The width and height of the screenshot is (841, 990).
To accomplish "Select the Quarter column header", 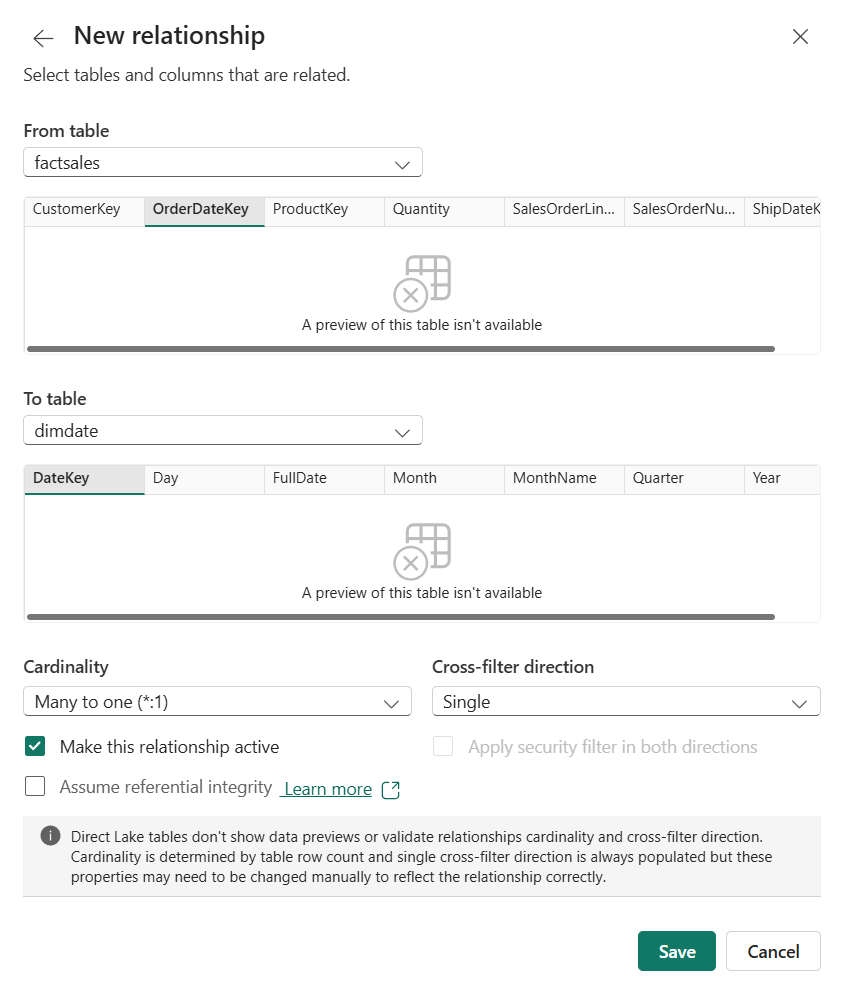I will tap(684, 479).
